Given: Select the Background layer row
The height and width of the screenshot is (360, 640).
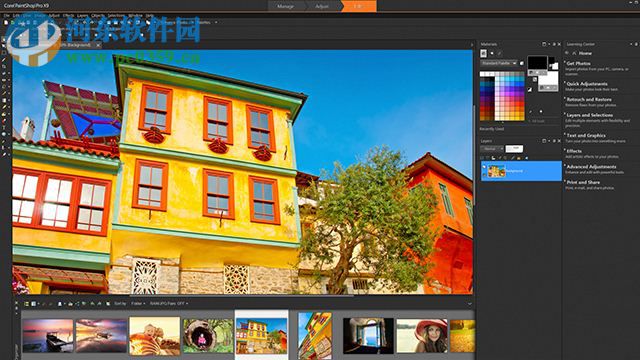Looking at the screenshot, I should [x=521, y=171].
